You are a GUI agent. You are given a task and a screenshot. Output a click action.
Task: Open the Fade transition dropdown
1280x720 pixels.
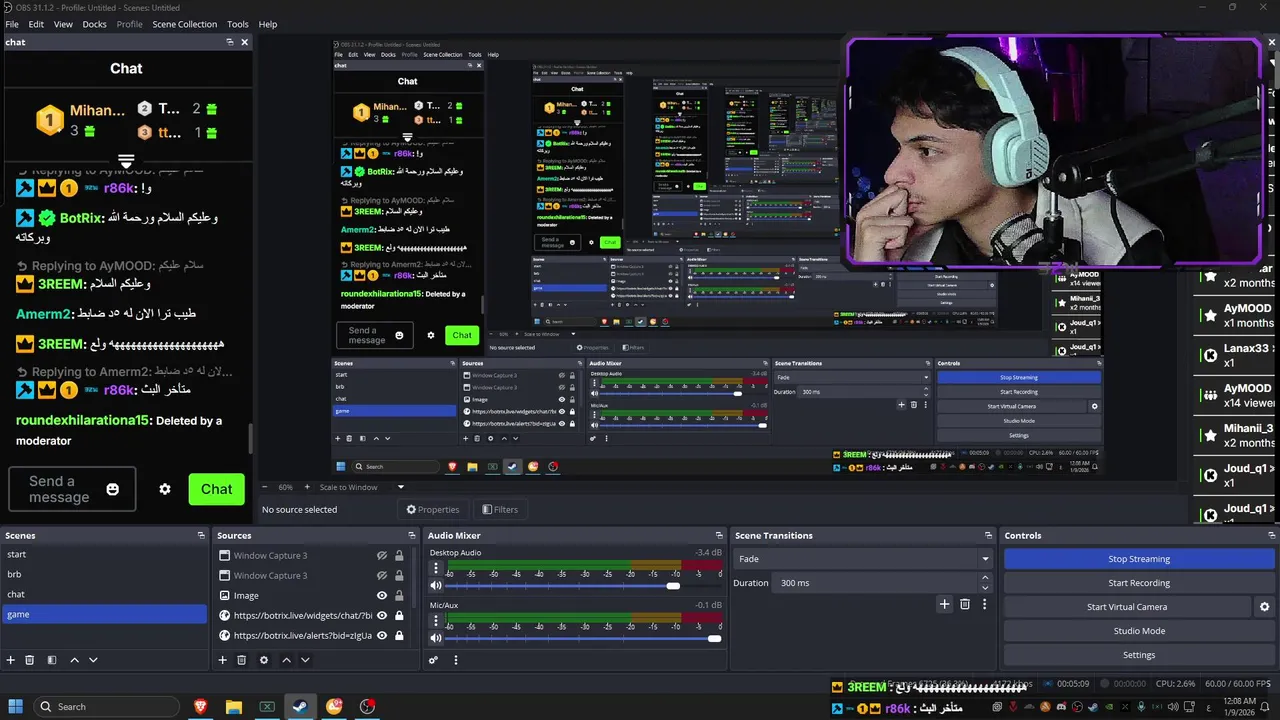click(862, 559)
